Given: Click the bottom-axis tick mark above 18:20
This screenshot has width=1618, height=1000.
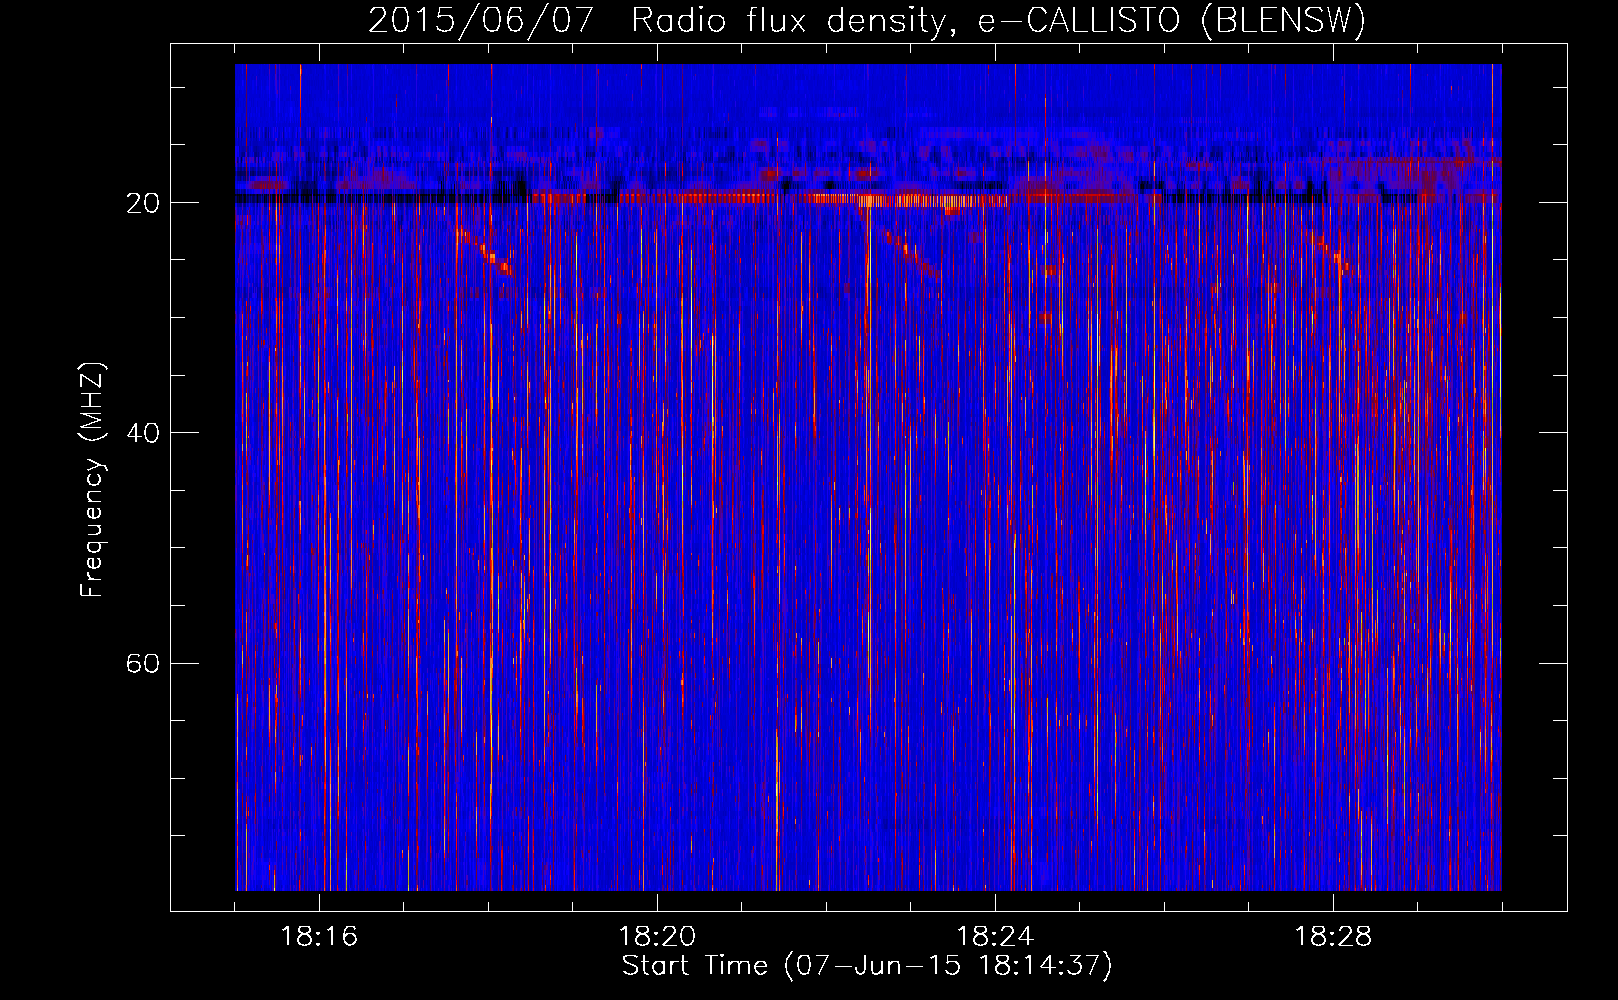Looking at the screenshot, I should coord(657,902).
